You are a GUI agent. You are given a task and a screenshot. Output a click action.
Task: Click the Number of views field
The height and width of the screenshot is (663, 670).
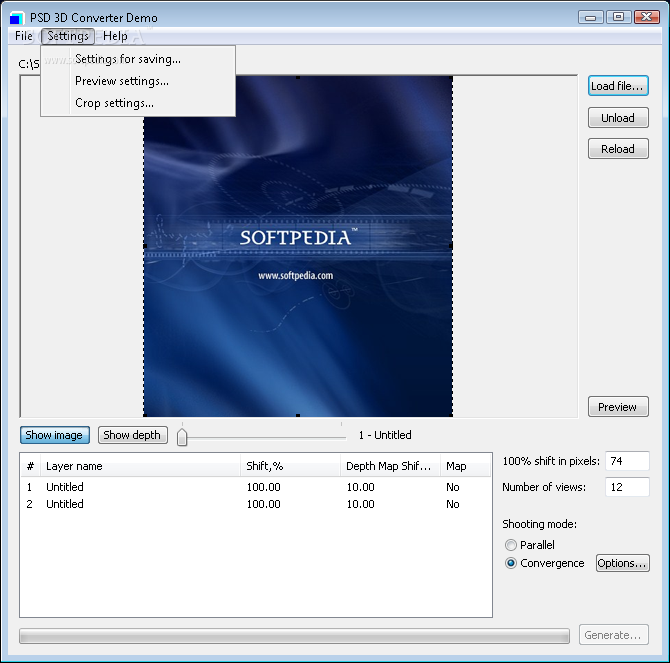(627, 487)
